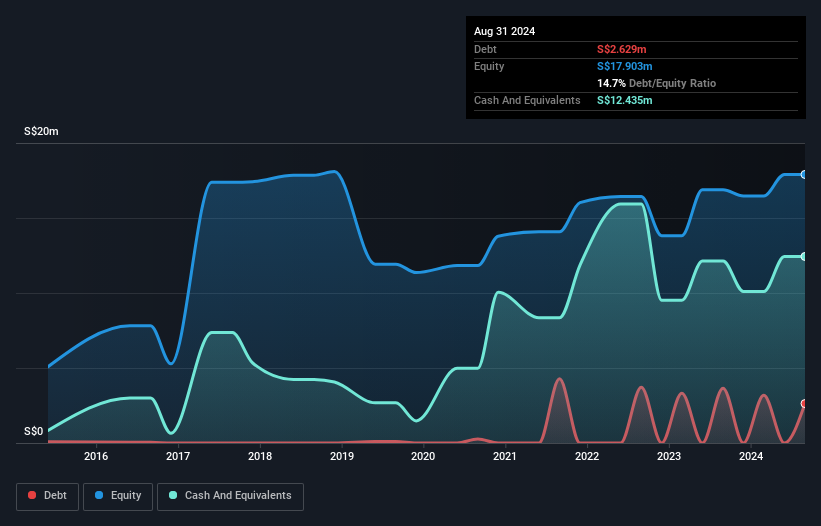Click the 2024 x-axis label
Viewport: 821px width, 526px height.
point(751,456)
